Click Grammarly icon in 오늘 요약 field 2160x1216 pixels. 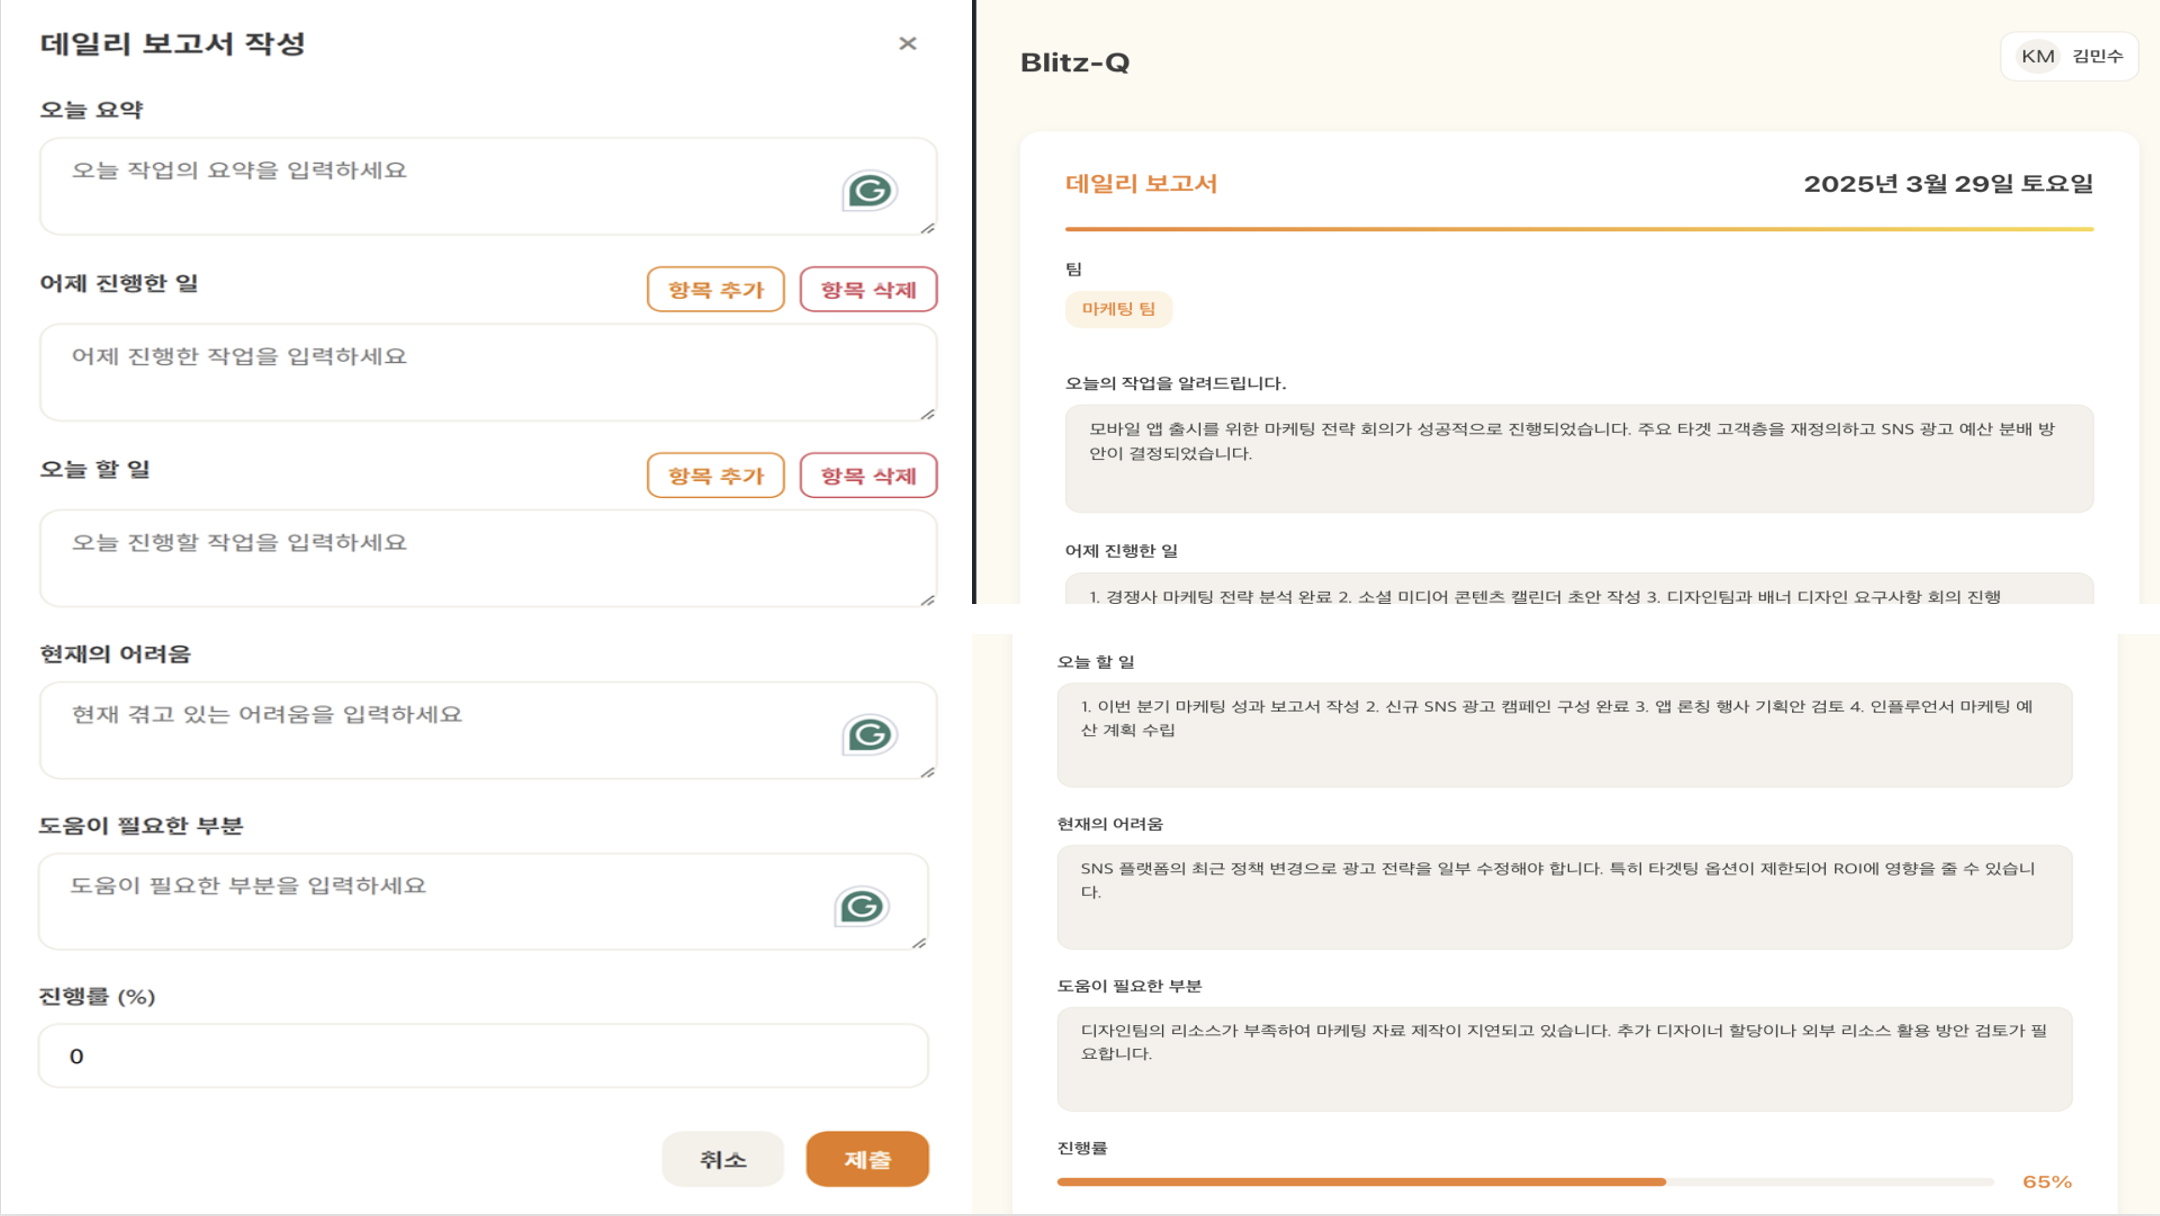[x=869, y=190]
